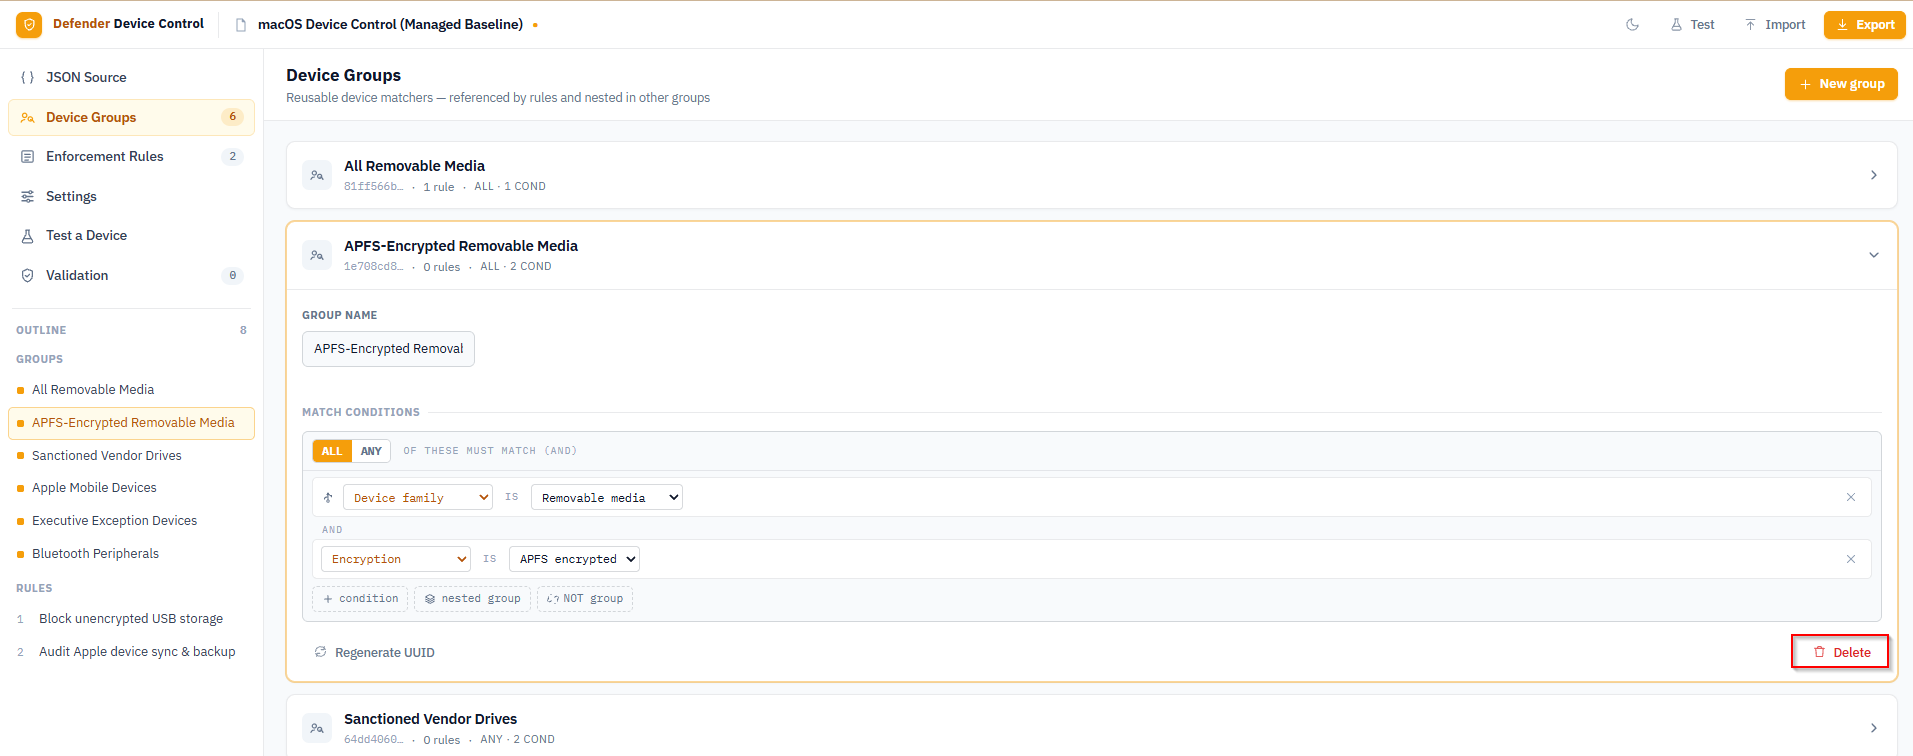Click the Defender Device Control app title
The height and width of the screenshot is (756, 1913).
click(128, 24)
